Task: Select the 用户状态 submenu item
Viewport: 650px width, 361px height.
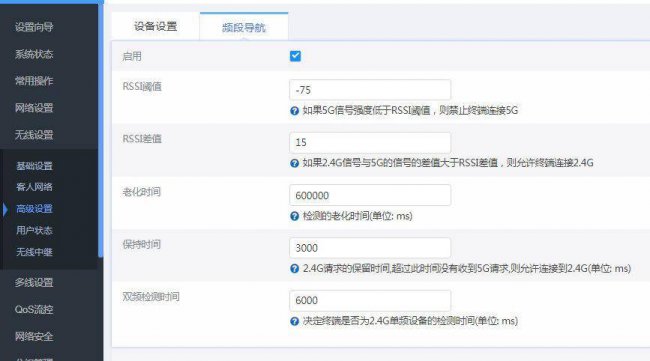Action: click(34, 230)
